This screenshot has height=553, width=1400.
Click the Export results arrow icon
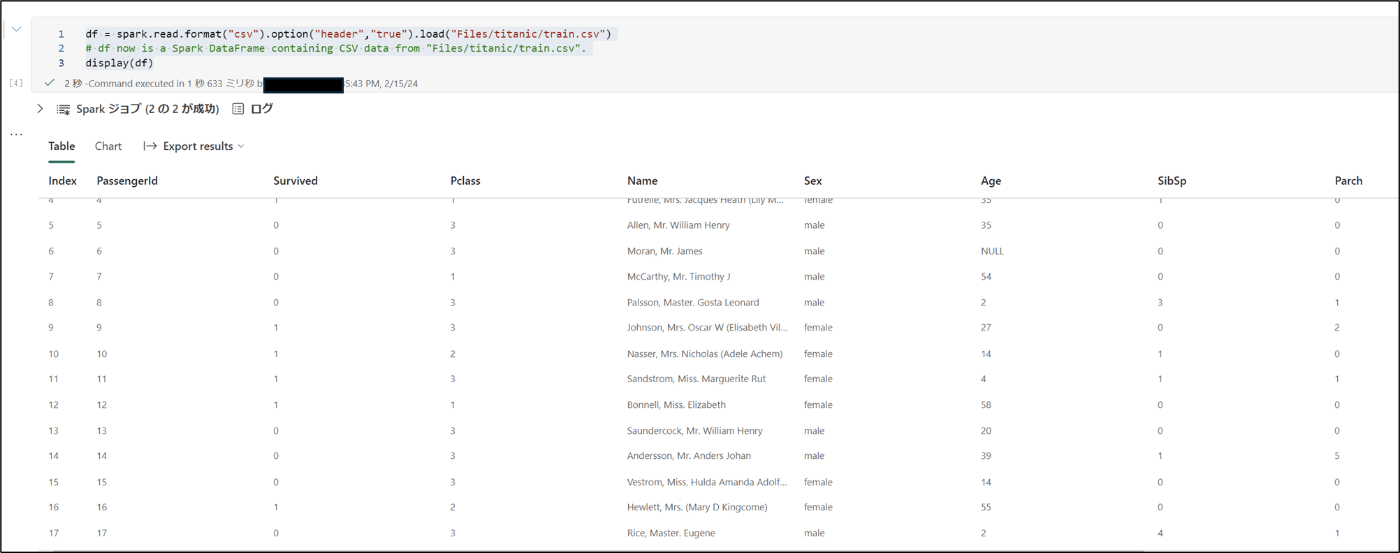[x=150, y=146]
